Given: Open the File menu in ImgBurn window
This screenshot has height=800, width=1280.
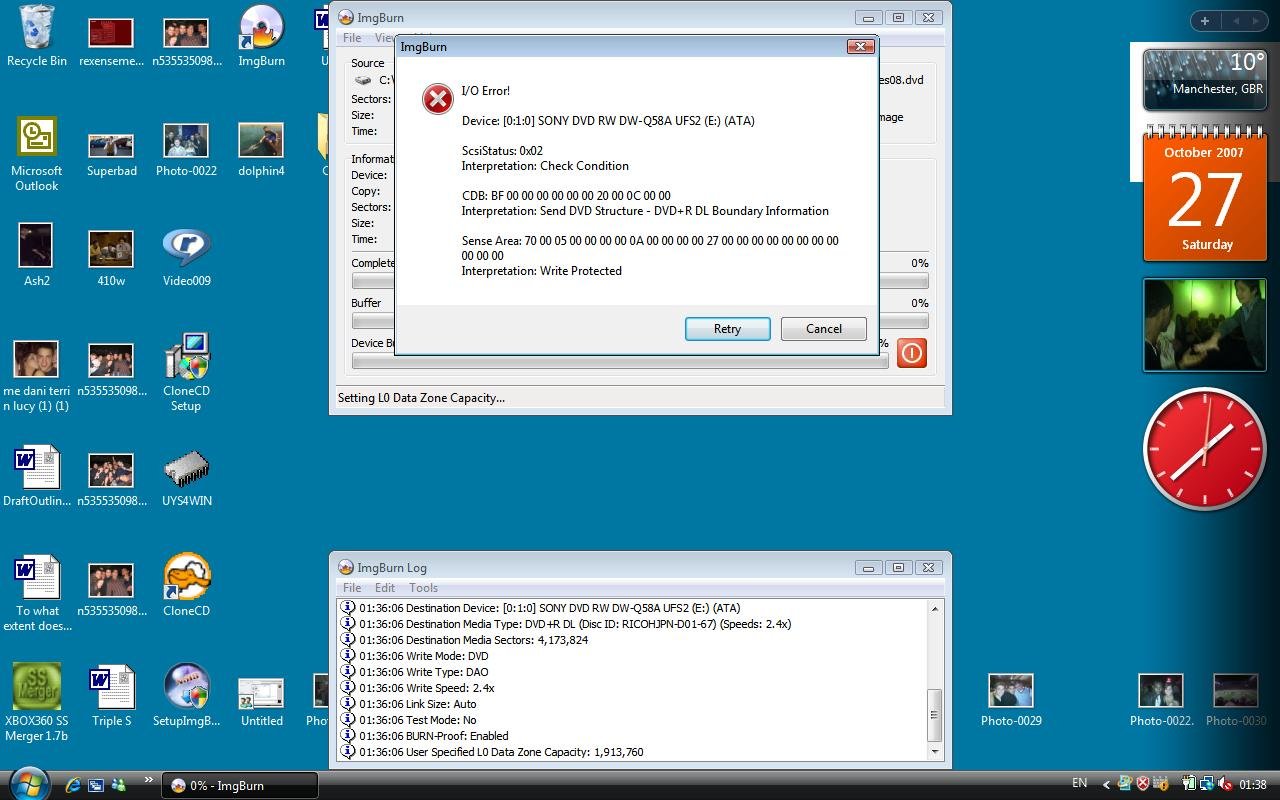Looking at the screenshot, I should click(x=352, y=38).
